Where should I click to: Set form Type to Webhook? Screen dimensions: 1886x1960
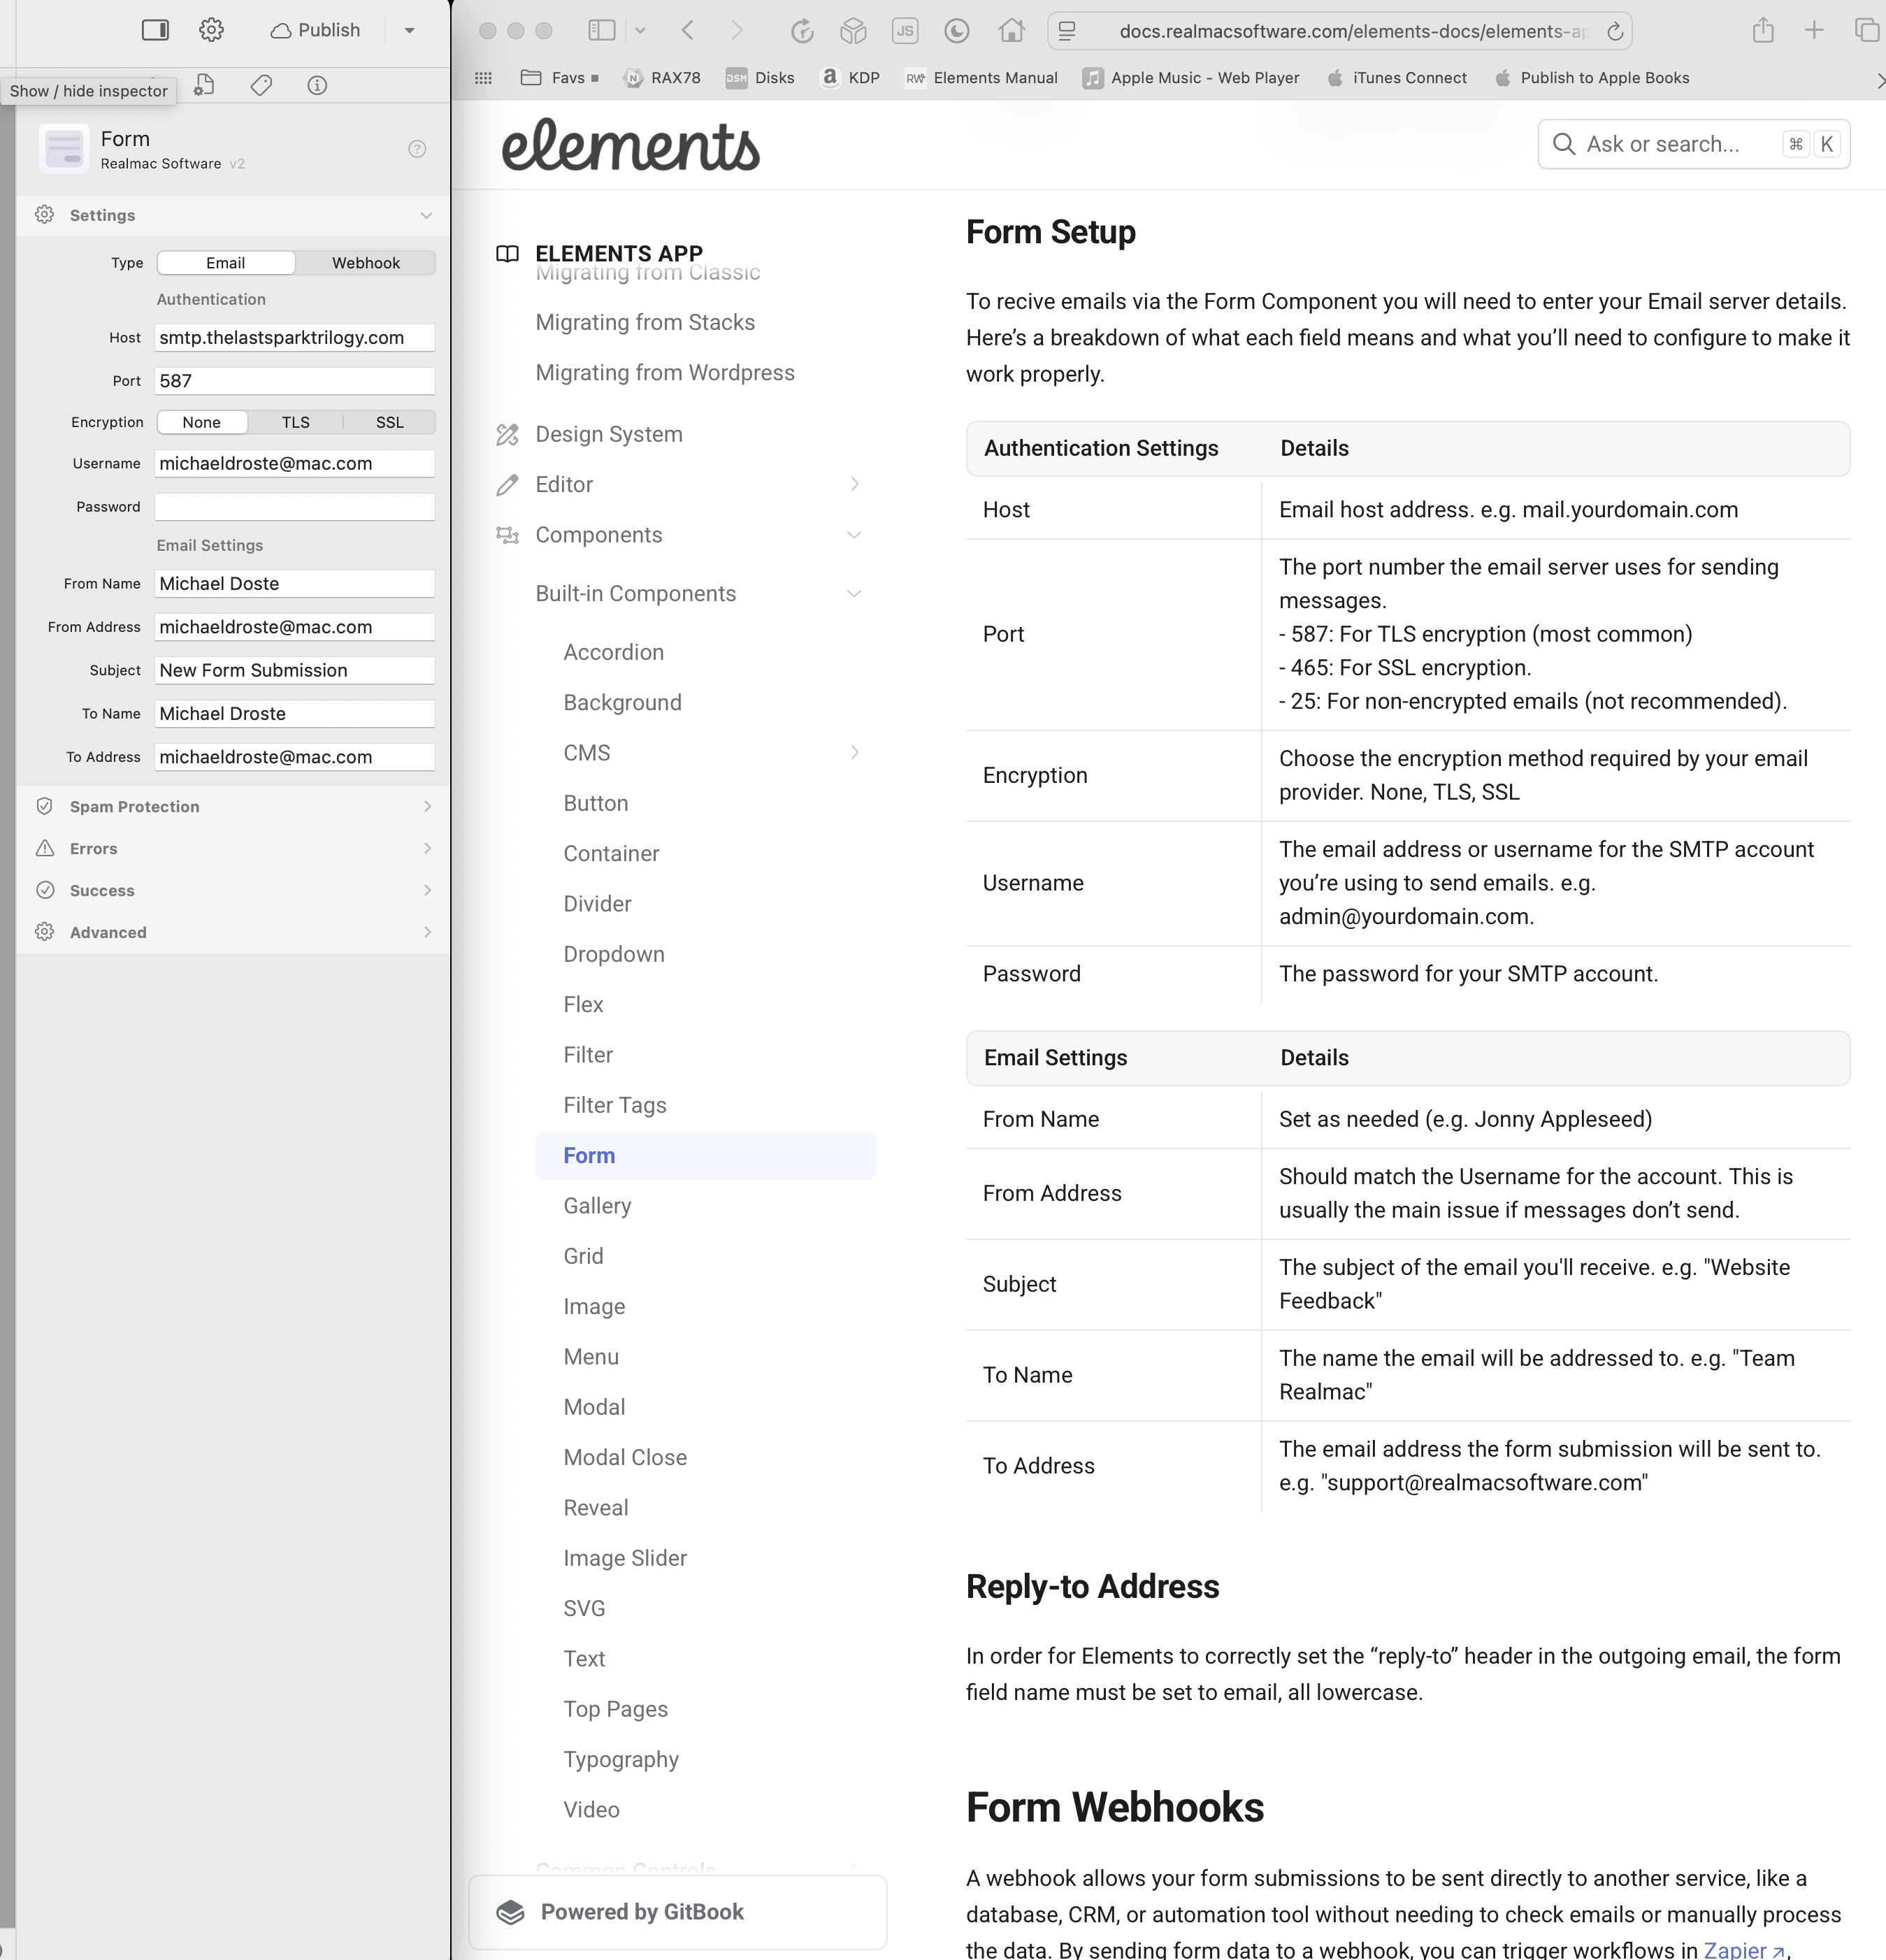click(x=366, y=263)
